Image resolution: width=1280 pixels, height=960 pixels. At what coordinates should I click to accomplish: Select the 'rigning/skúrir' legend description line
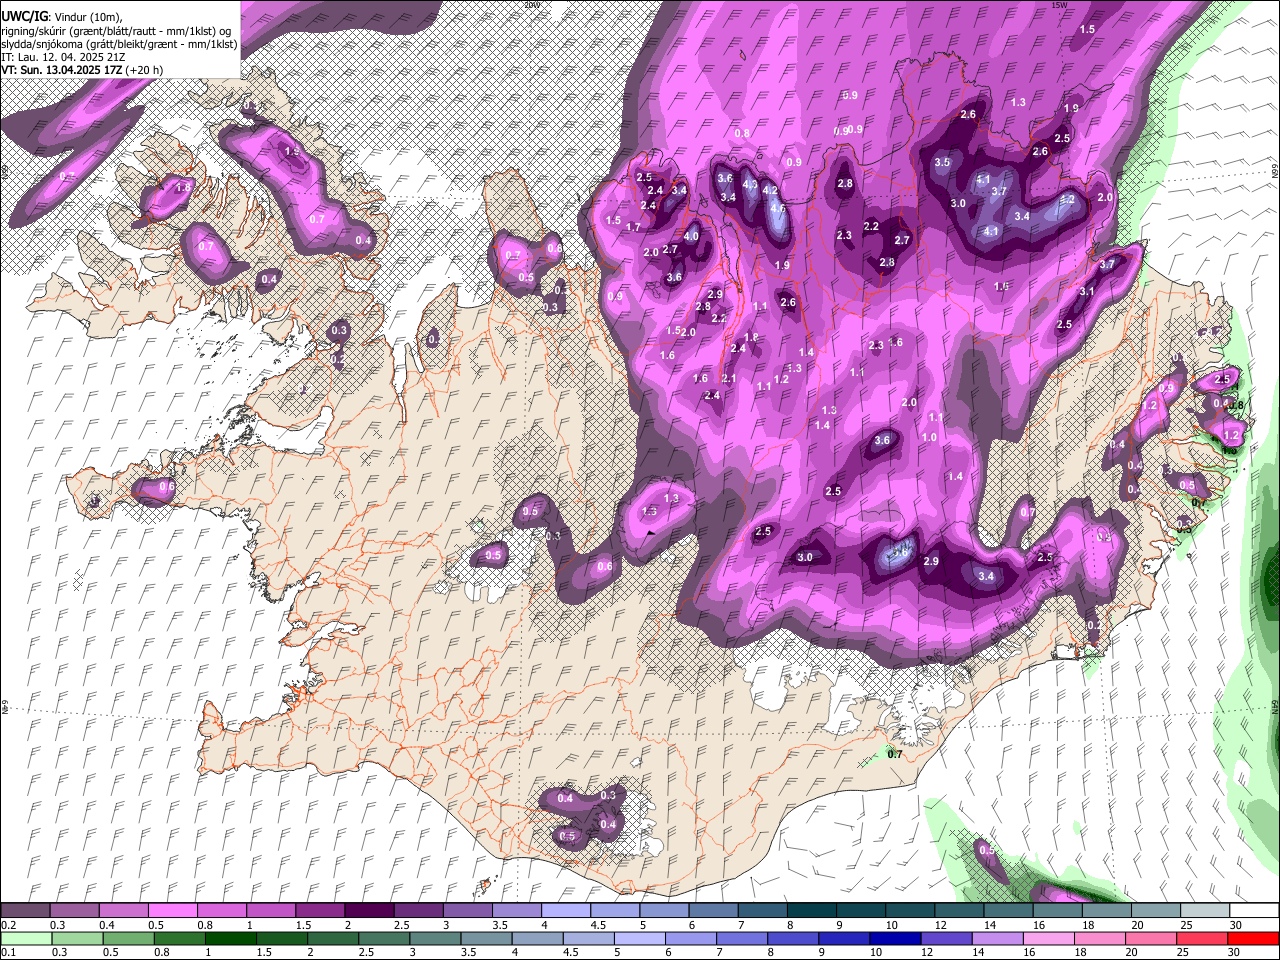pyautogui.click(x=116, y=31)
